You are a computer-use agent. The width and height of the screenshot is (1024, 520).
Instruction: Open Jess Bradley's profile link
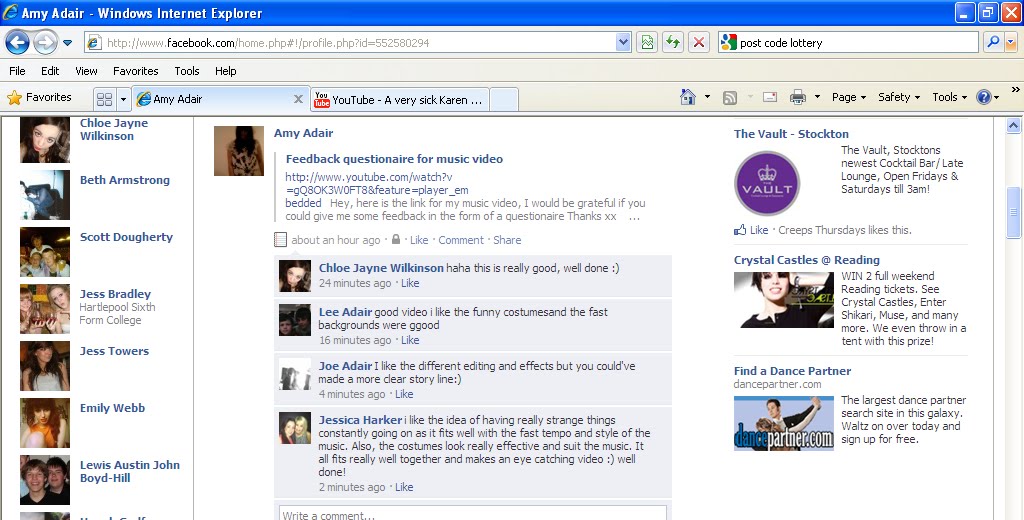[x=115, y=294]
